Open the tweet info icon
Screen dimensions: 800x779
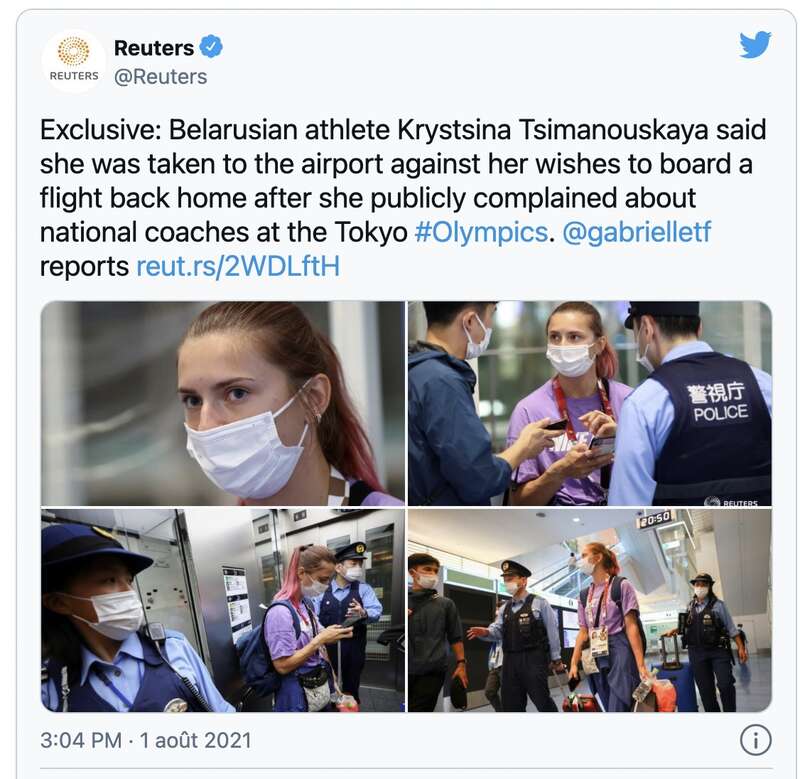point(756,741)
